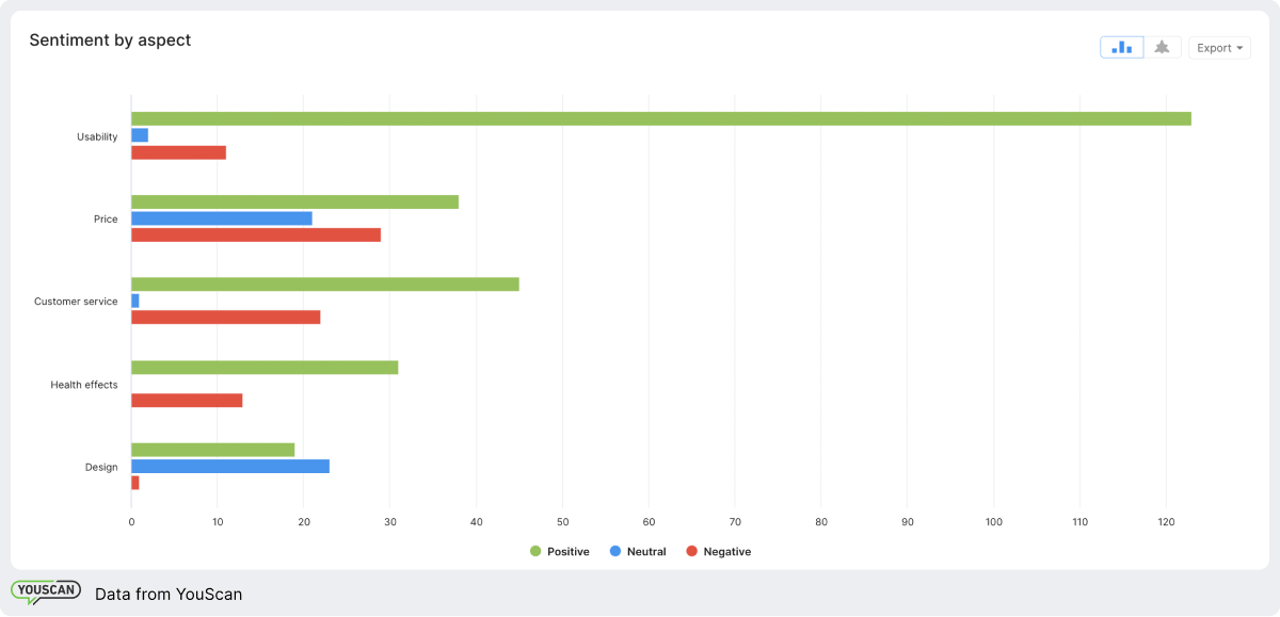
Task: Click the red Price negative bar
Action: pos(255,235)
